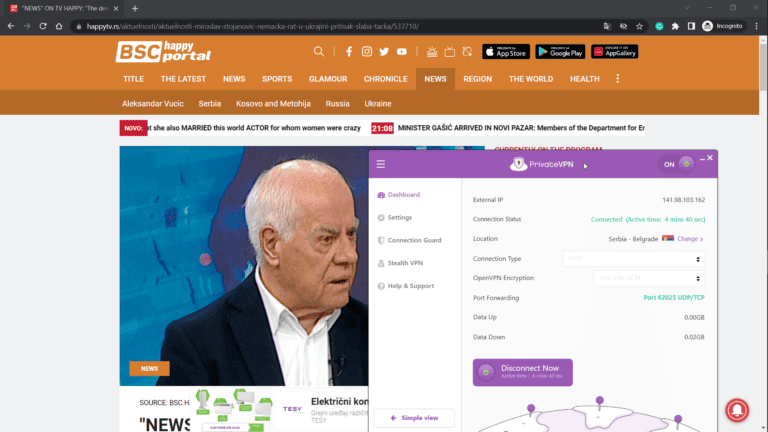Open the Dashboard section in PrivateVPN
This screenshot has height=432, width=768.
pos(403,195)
